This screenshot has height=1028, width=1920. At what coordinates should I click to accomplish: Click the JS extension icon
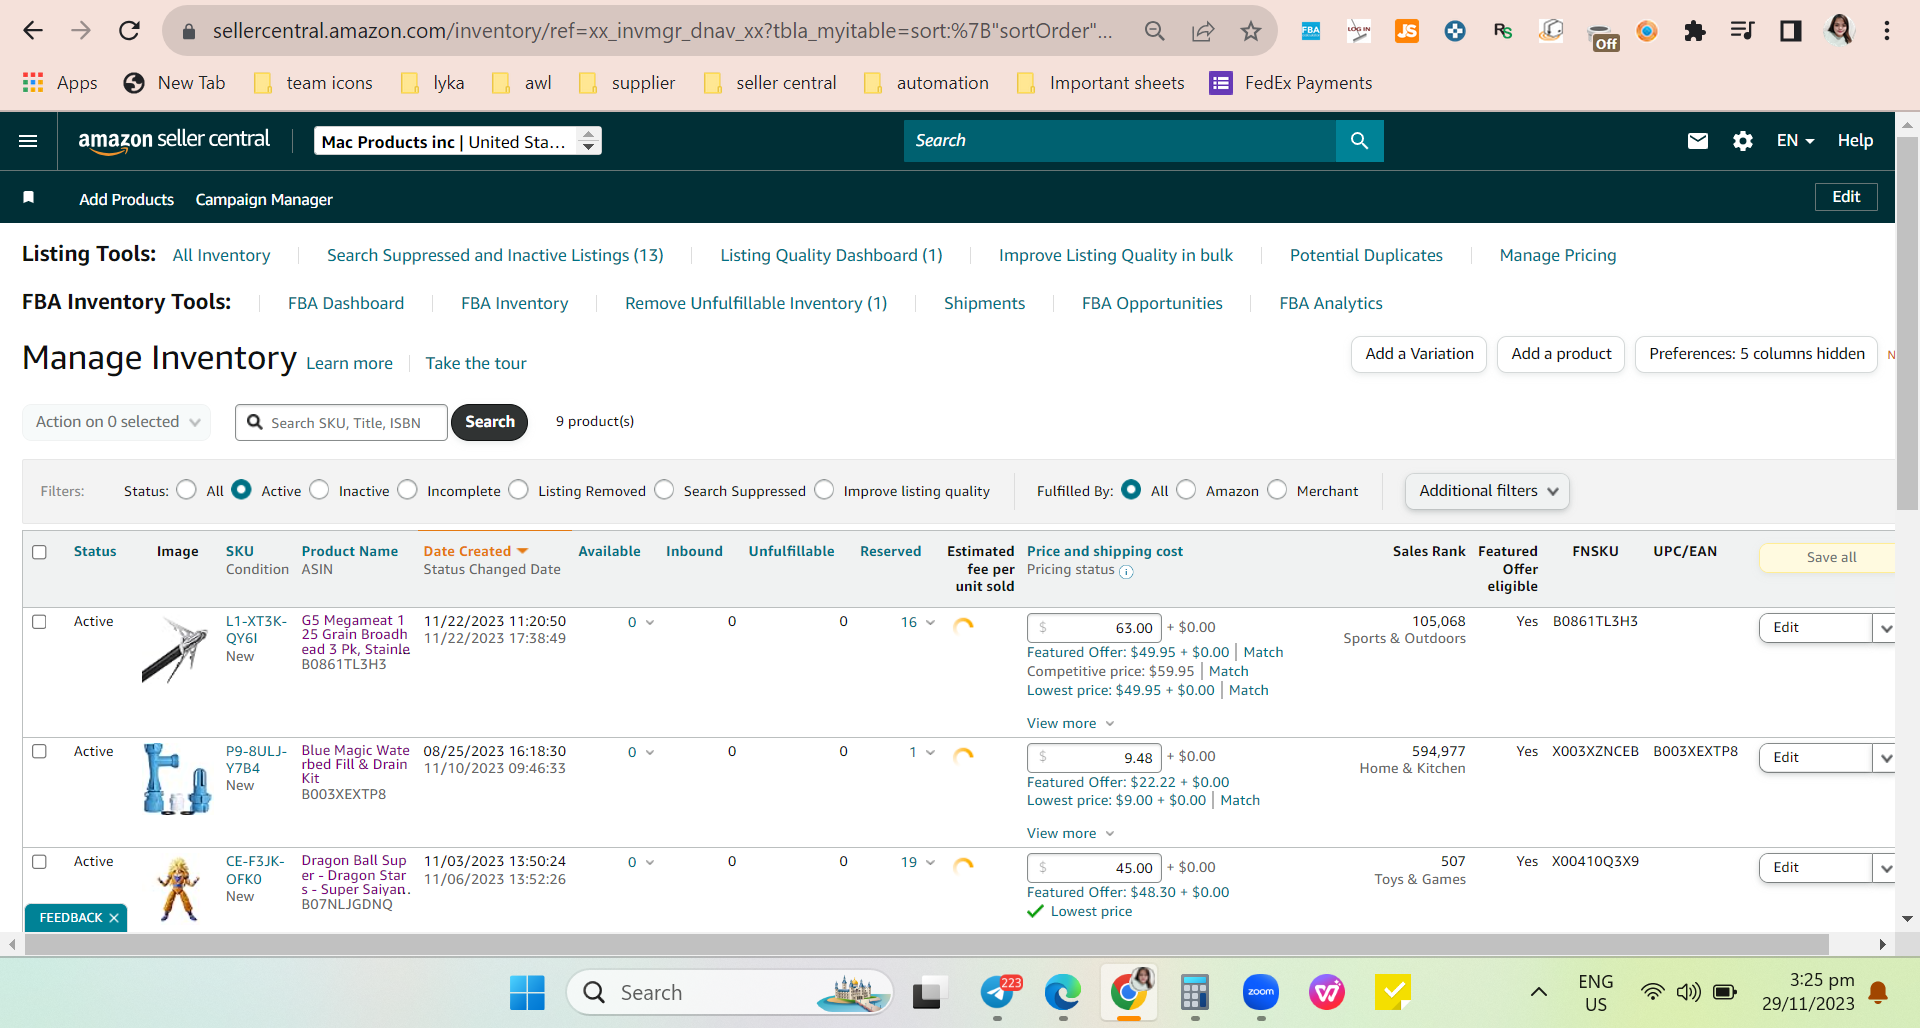pos(1407,31)
